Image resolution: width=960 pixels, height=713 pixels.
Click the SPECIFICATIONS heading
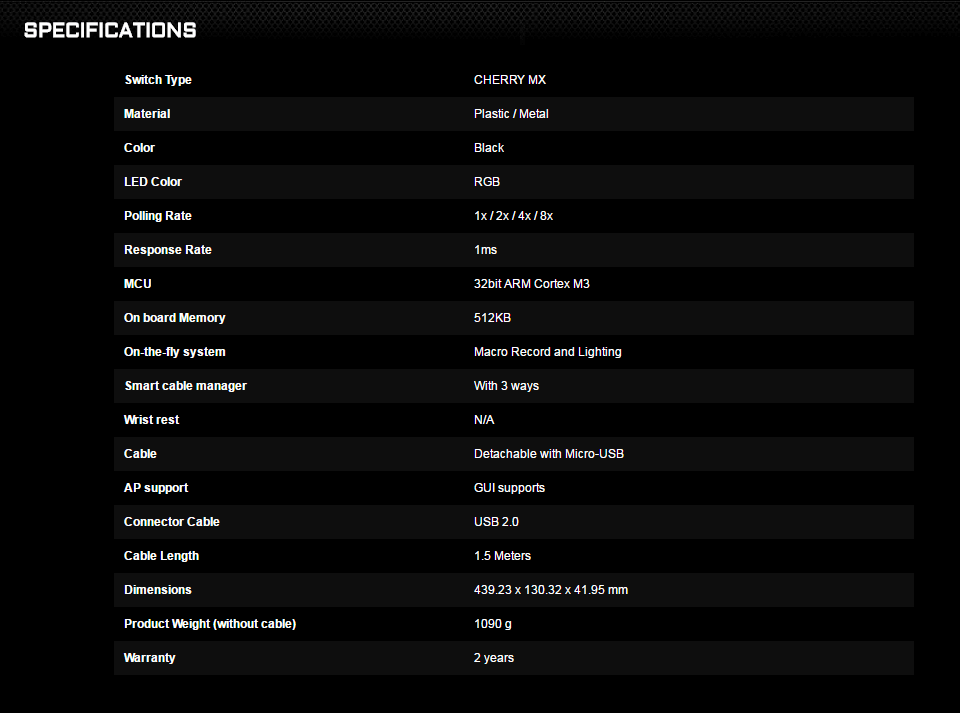(x=110, y=30)
